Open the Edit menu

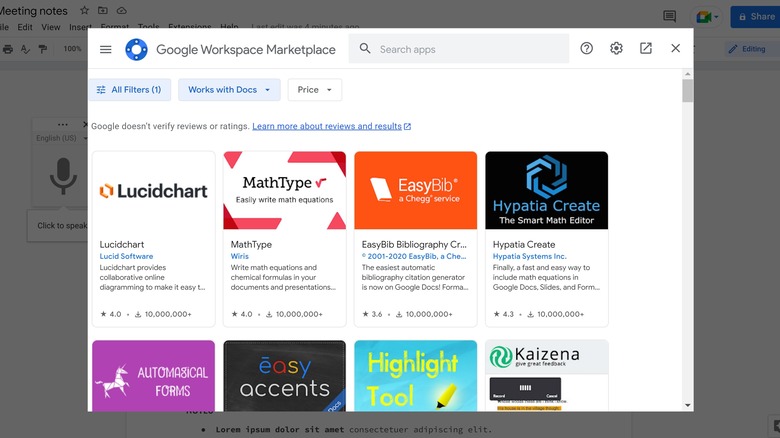[x=24, y=28]
